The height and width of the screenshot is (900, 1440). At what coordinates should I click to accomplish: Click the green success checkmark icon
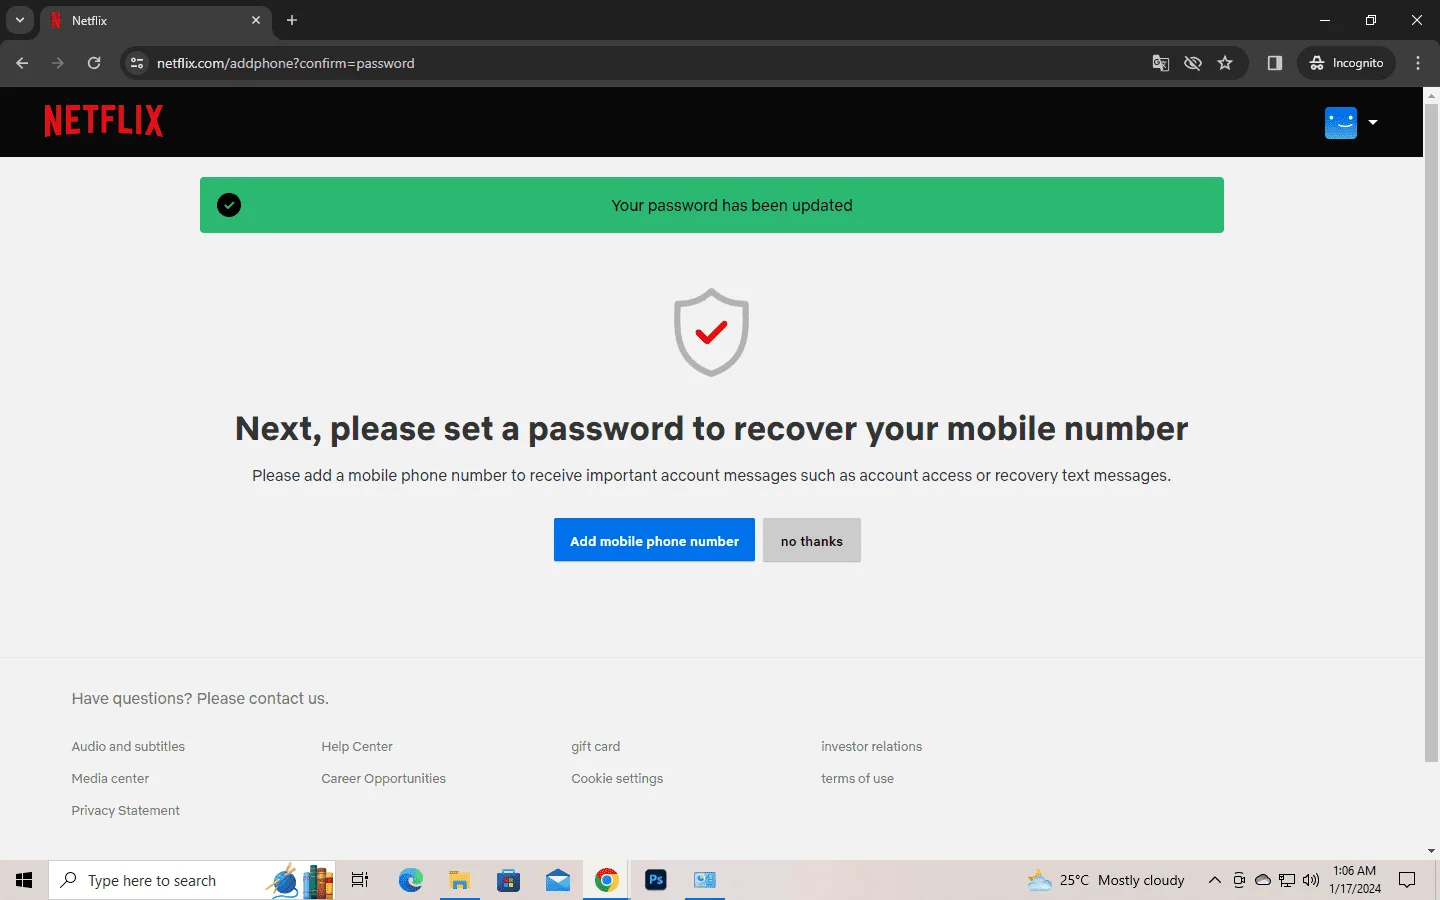point(229,205)
